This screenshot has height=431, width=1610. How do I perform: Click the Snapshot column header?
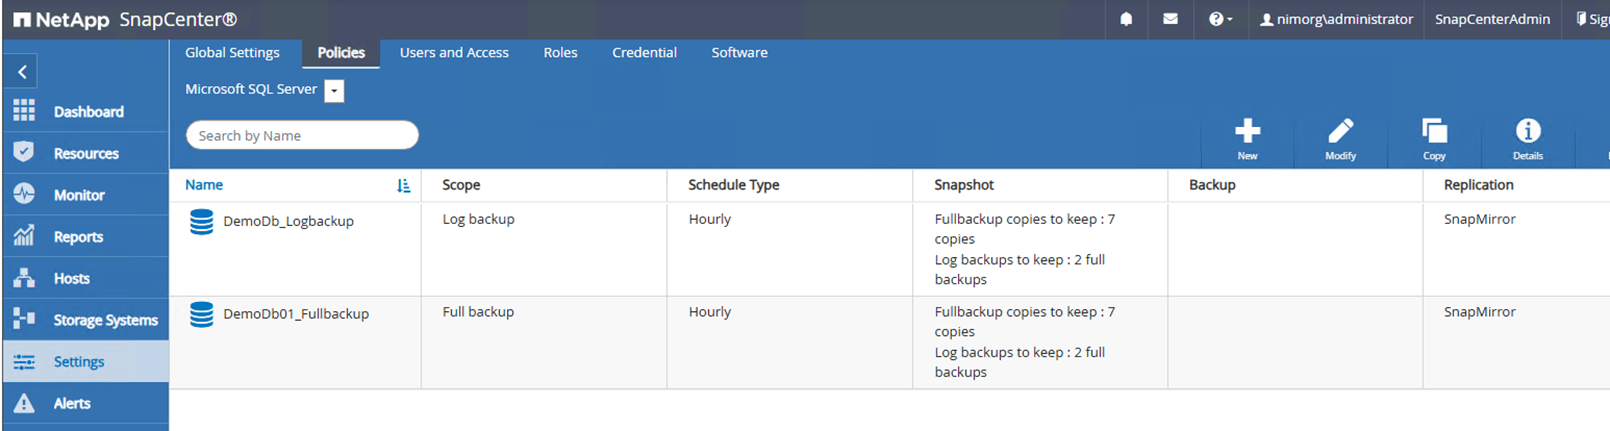pos(964,185)
